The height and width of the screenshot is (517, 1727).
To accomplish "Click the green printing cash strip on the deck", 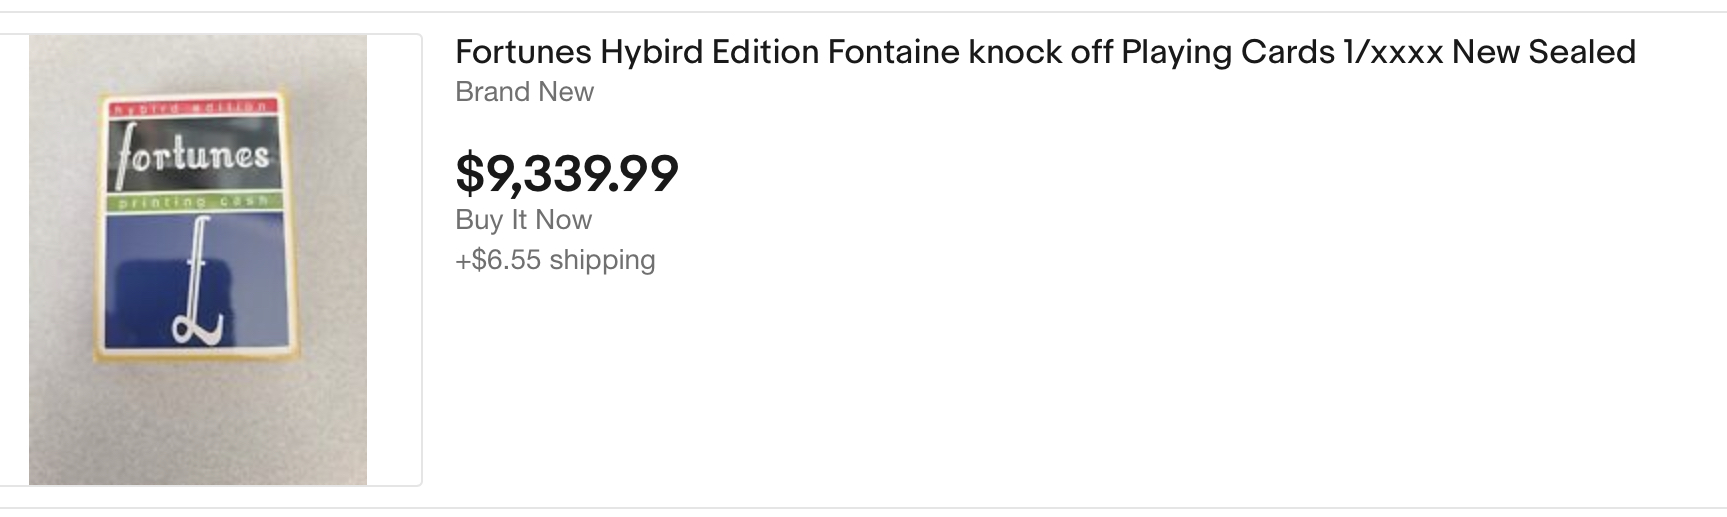I will tap(193, 203).
